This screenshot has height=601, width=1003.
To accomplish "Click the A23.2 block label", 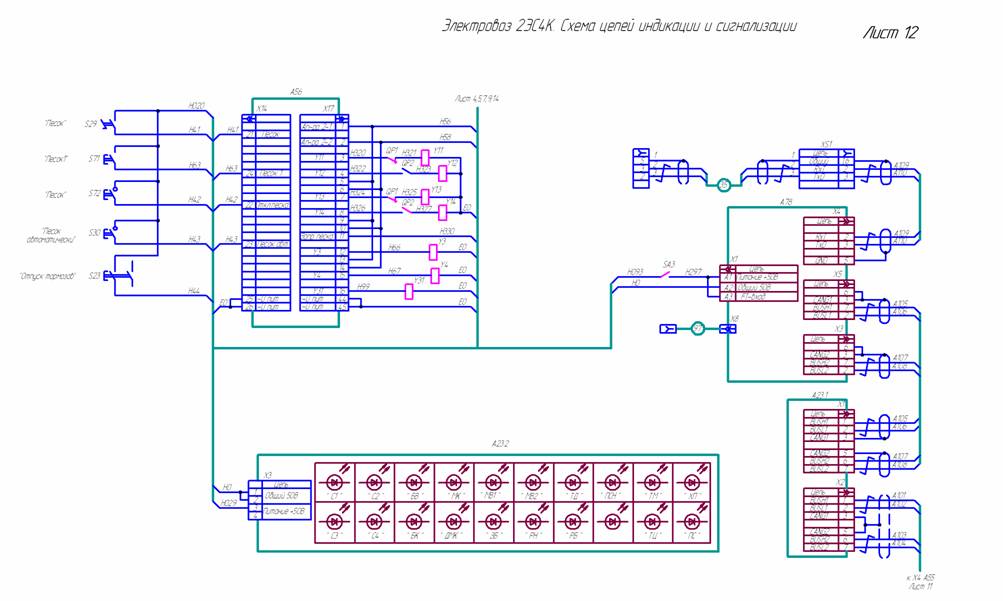I will click(500, 444).
